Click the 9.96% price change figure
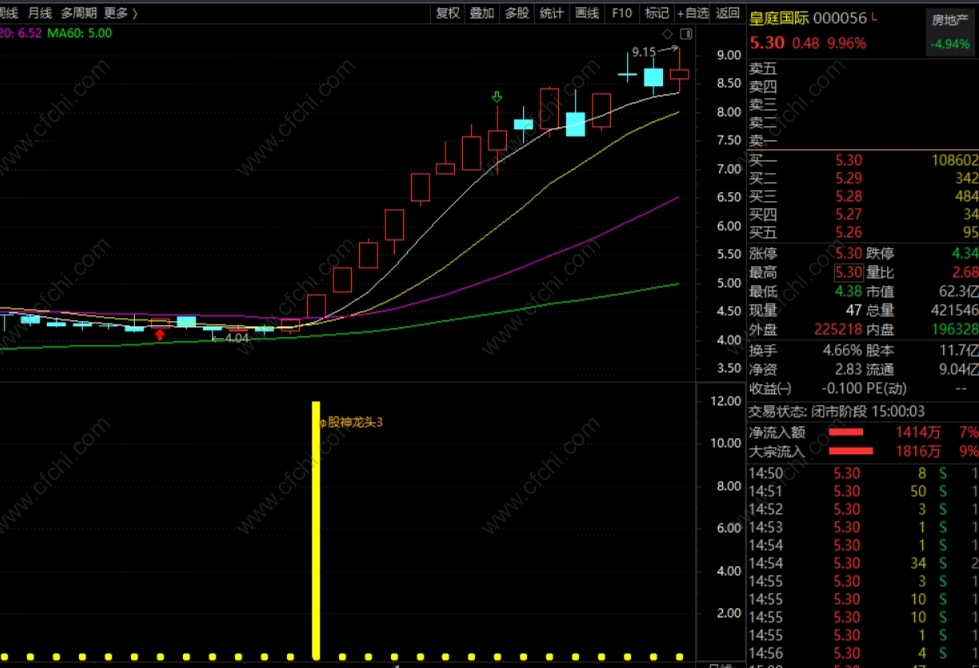This screenshot has height=668, width=979. [x=847, y=43]
